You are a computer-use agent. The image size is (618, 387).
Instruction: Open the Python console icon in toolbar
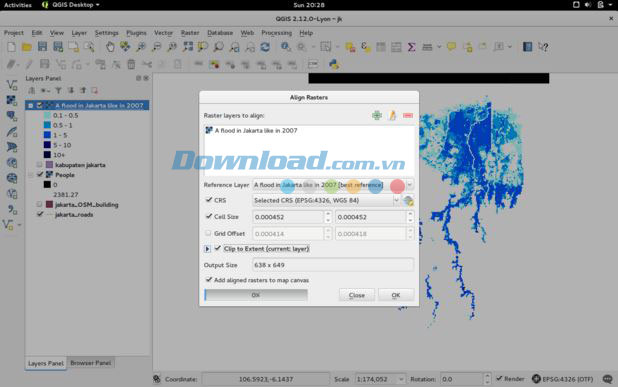pos(334,64)
